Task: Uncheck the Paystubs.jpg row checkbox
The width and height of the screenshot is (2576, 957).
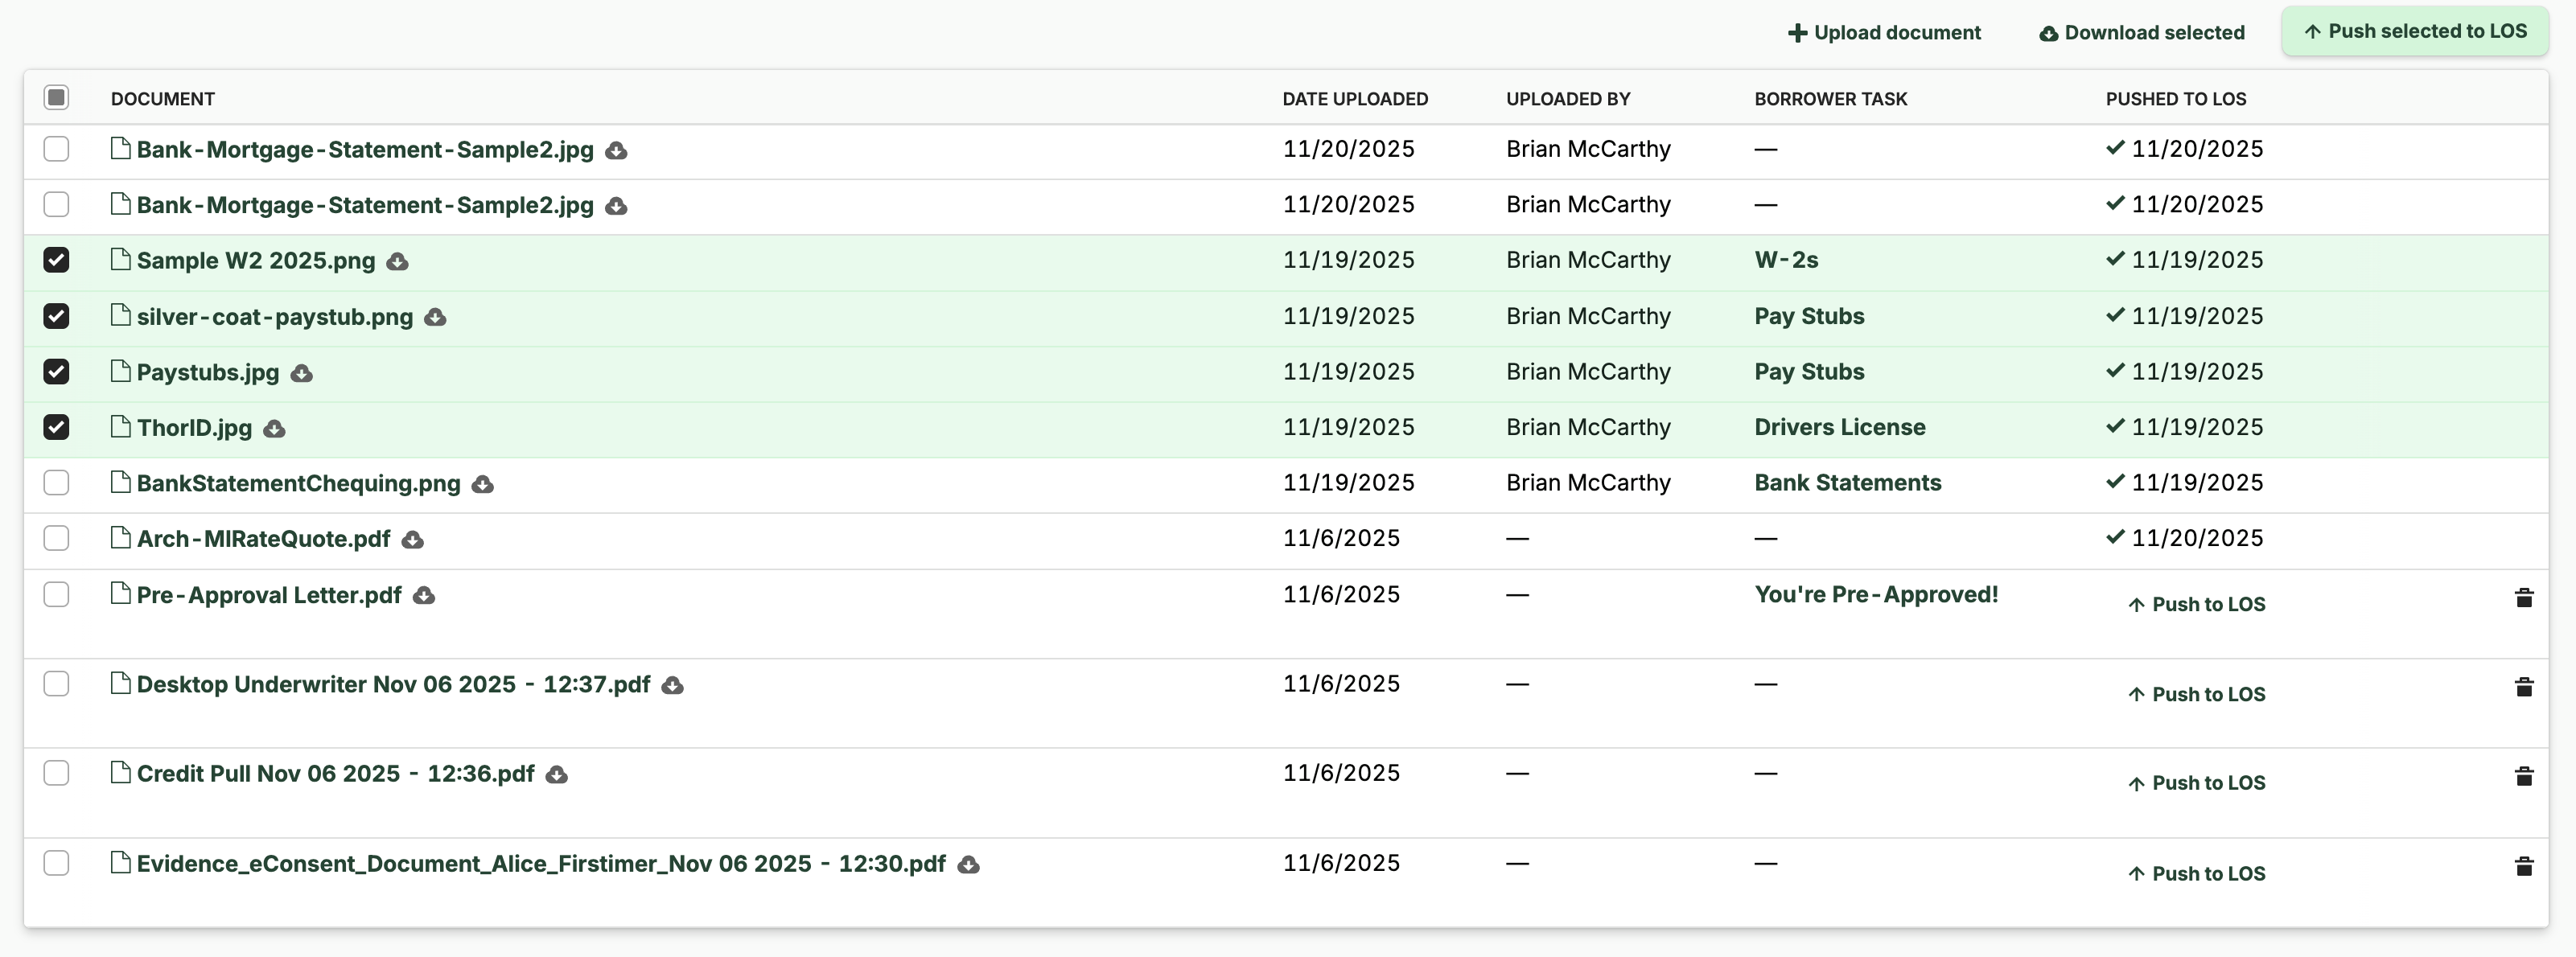Action: 56,372
